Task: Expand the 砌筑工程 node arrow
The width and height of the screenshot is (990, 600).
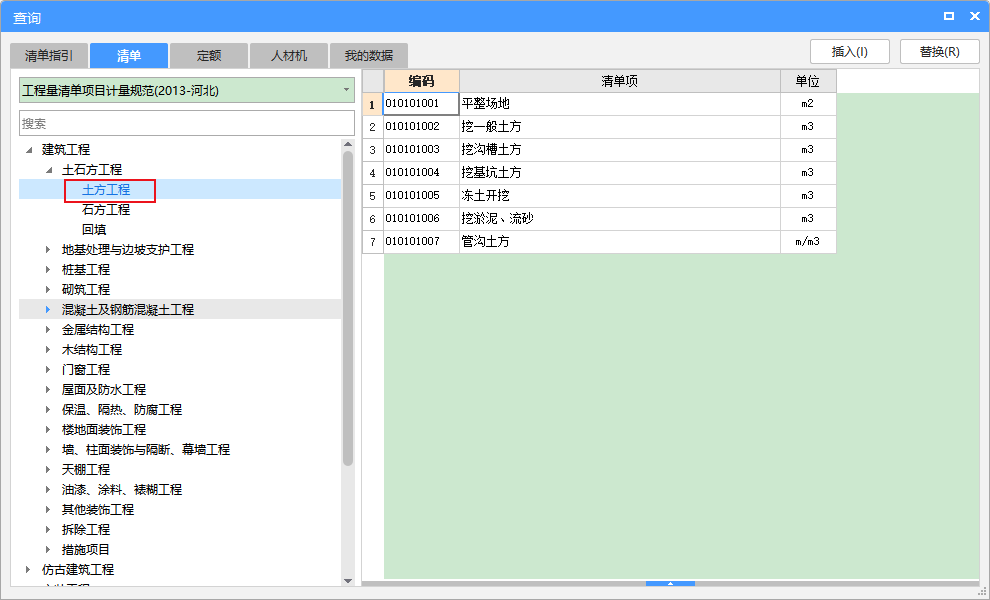Action: pyautogui.click(x=48, y=290)
